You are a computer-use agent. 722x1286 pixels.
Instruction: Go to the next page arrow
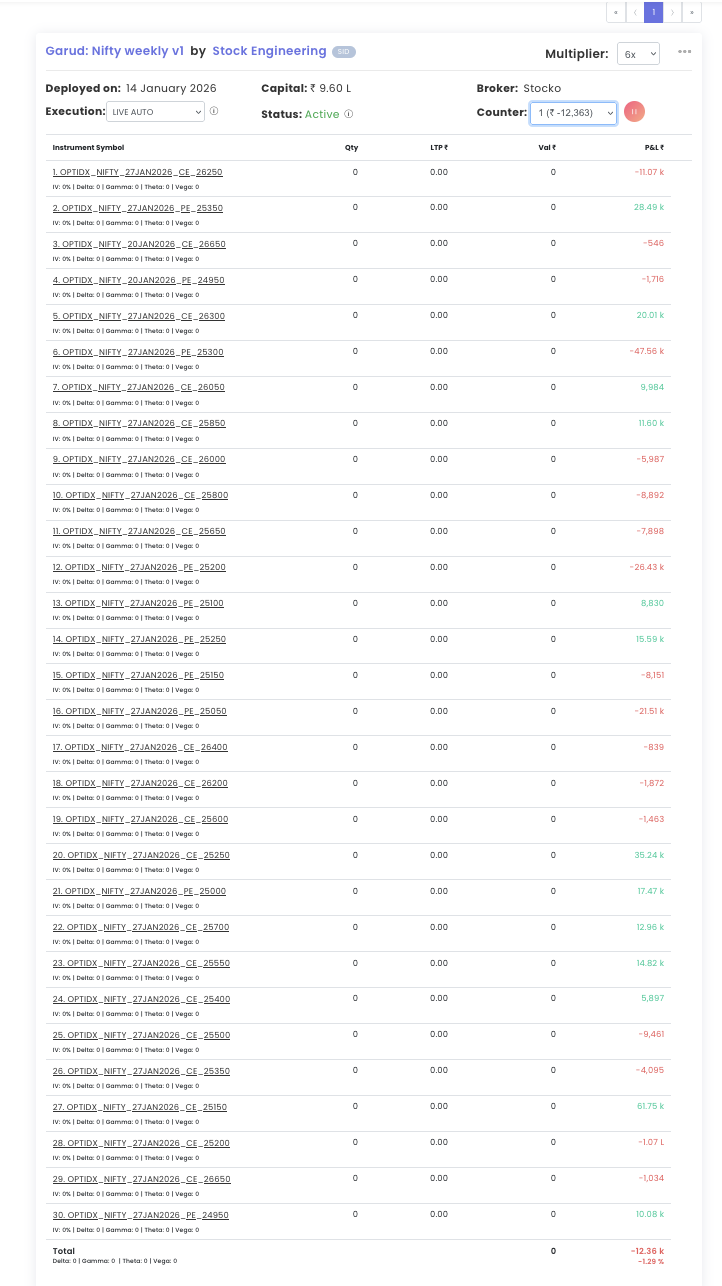[x=673, y=12]
